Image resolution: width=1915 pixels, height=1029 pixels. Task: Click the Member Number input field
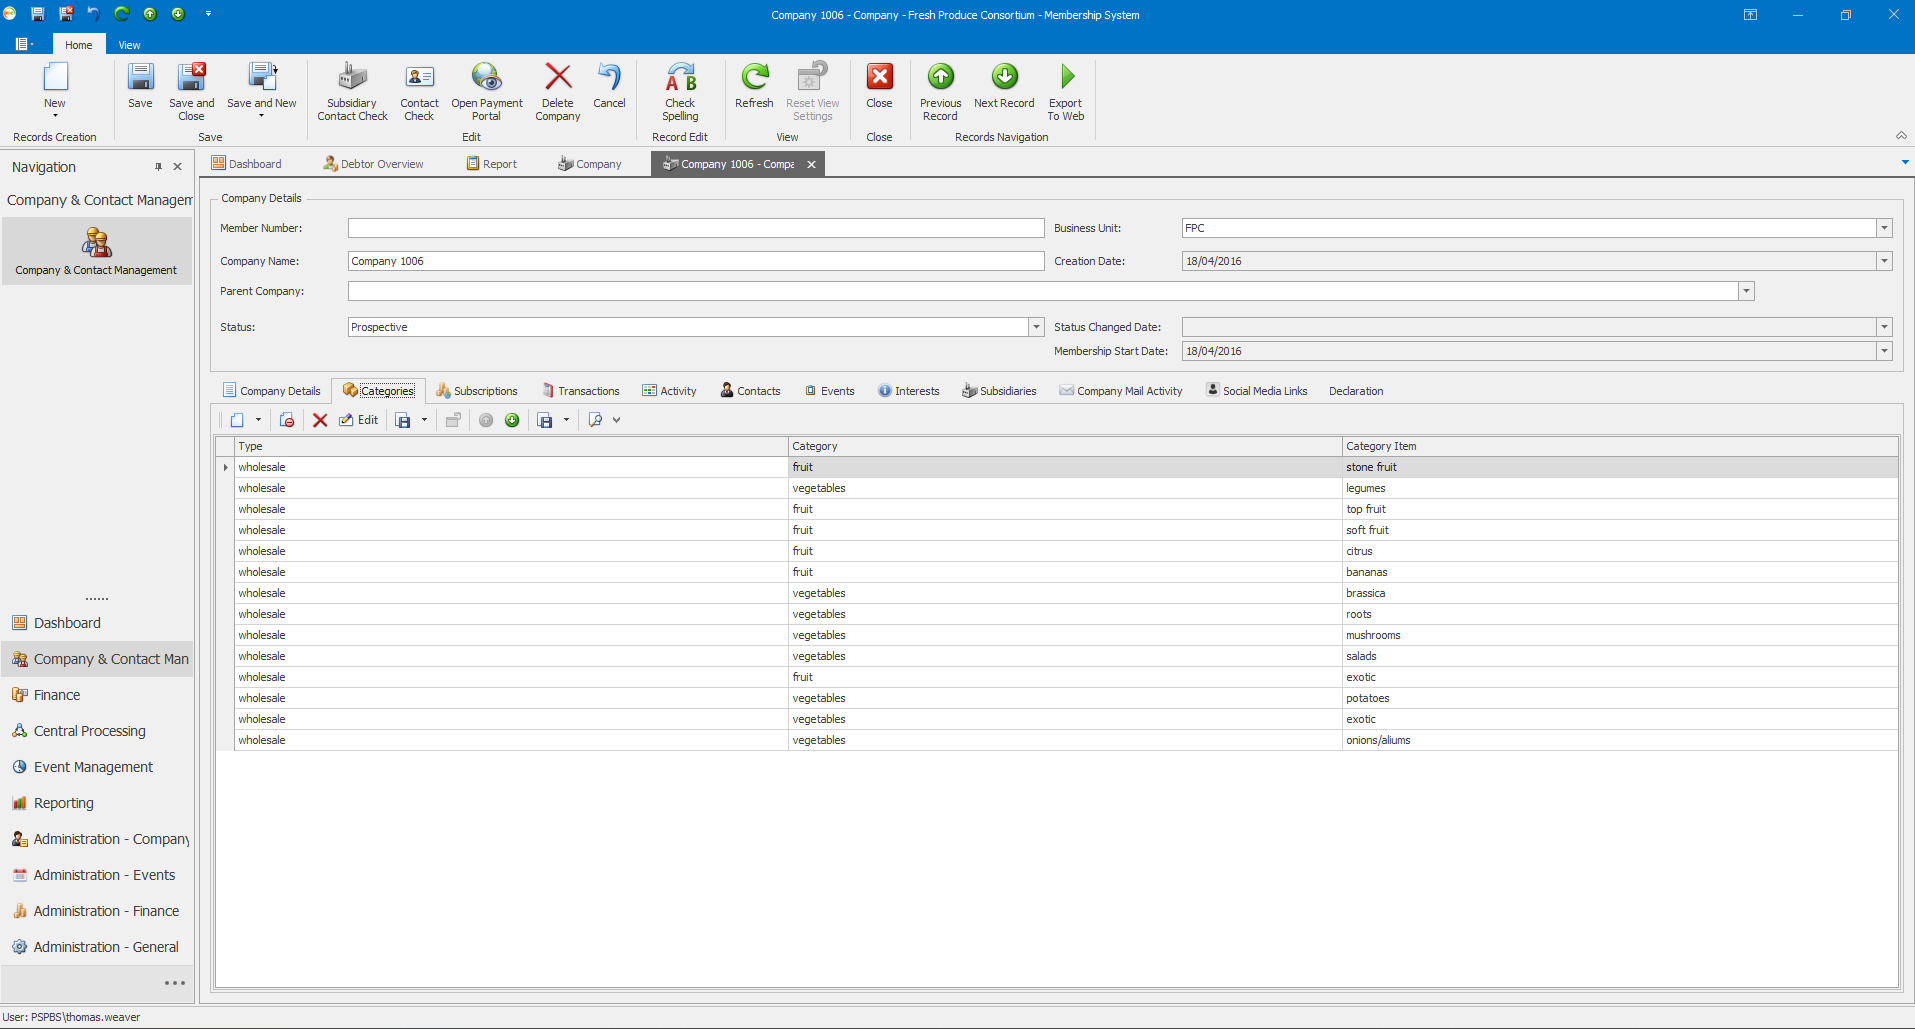pyautogui.click(x=696, y=228)
